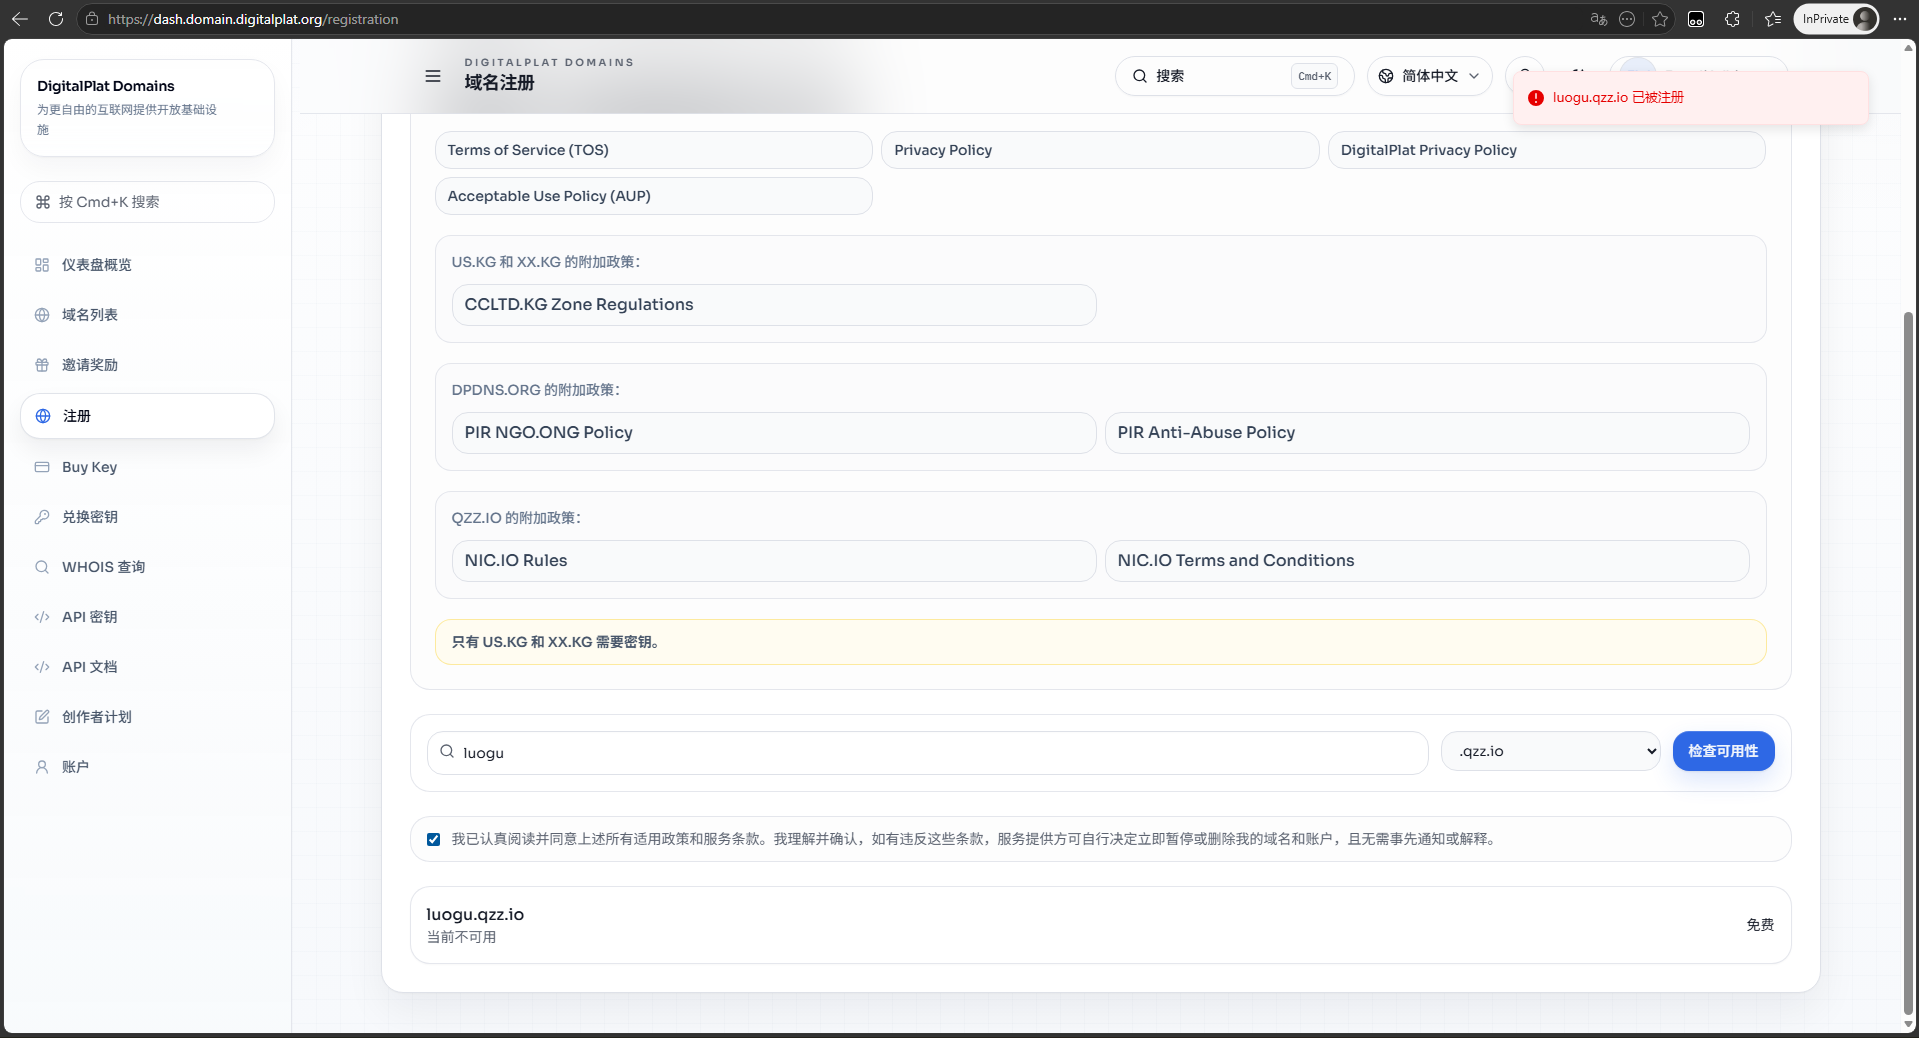
Task: Open 域名列表 in the sidebar
Action: point(90,315)
